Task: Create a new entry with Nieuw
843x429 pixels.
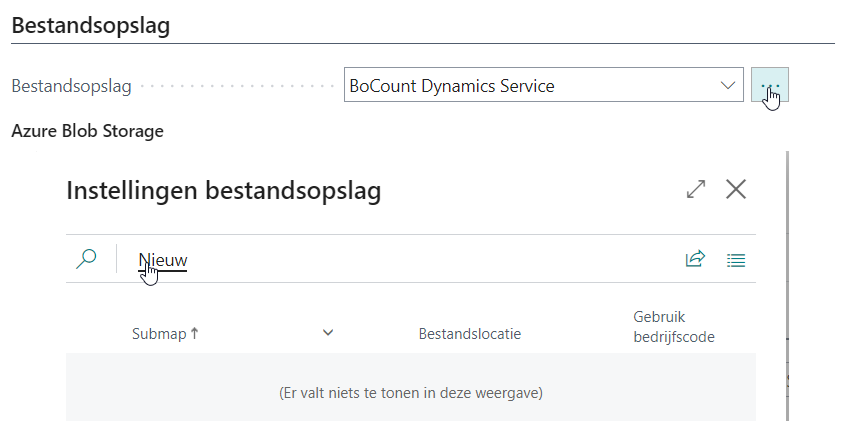Action: (x=163, y=260)
